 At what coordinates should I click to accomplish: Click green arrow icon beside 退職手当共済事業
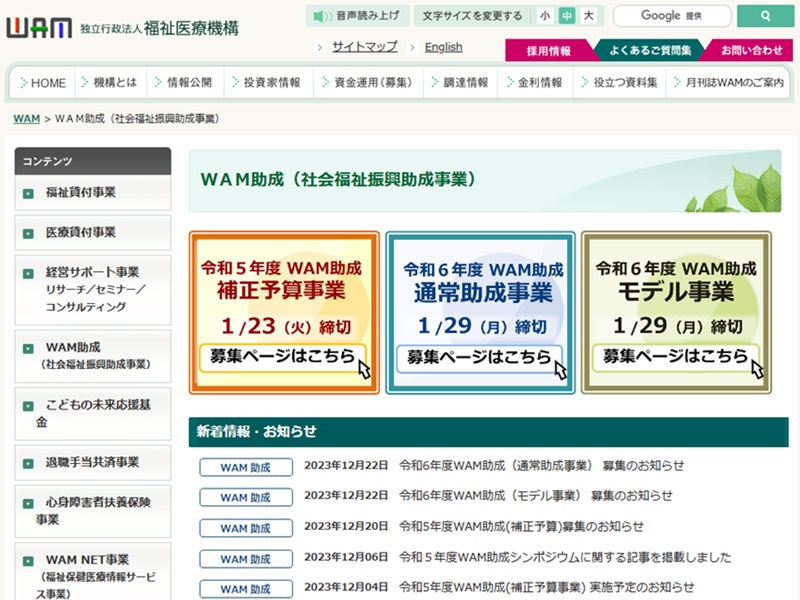tap(29, 463)
